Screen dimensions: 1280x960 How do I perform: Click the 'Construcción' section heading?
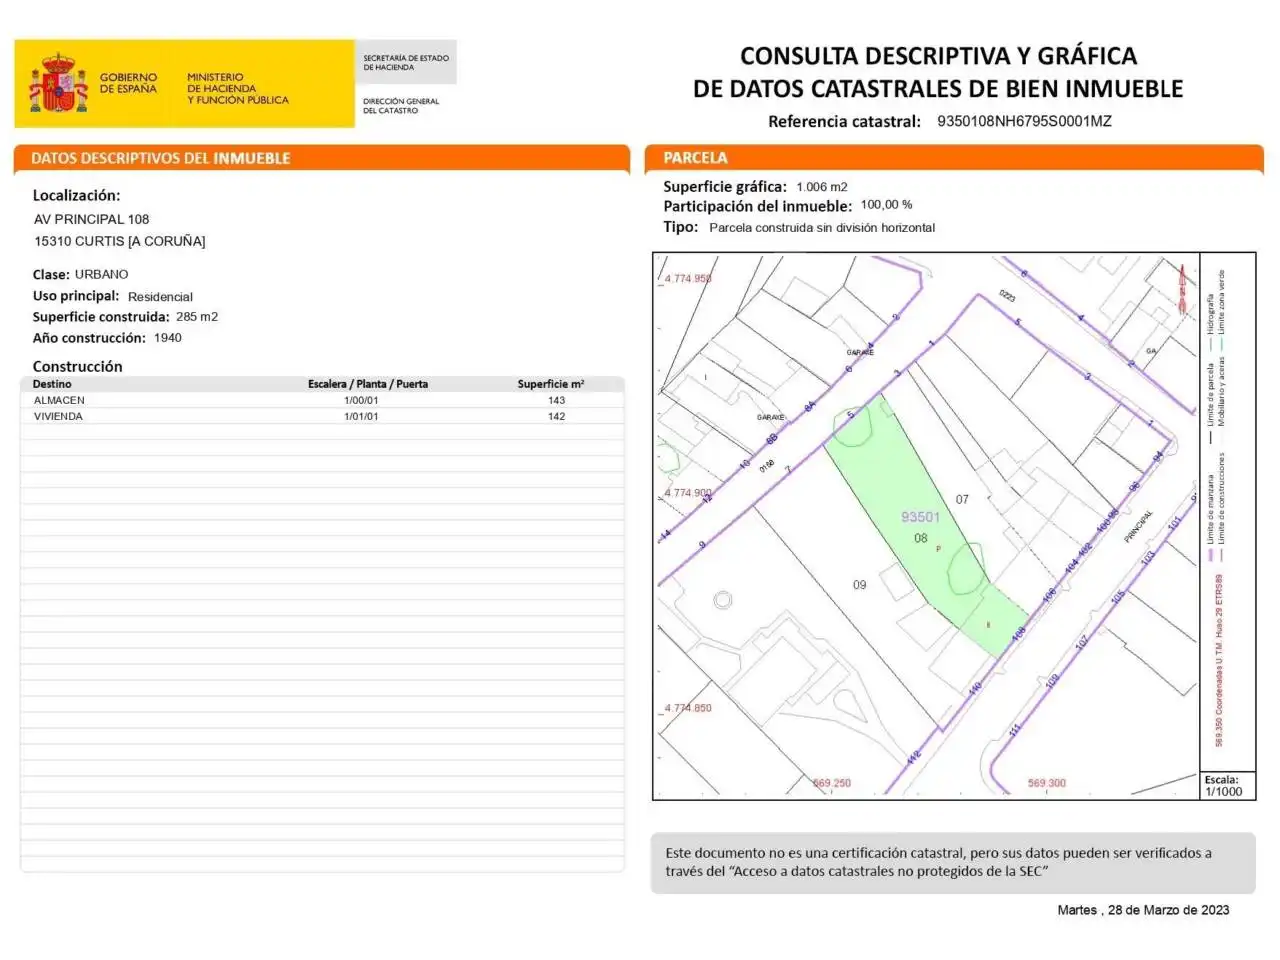pyautogui.click(x=77, y=367)
